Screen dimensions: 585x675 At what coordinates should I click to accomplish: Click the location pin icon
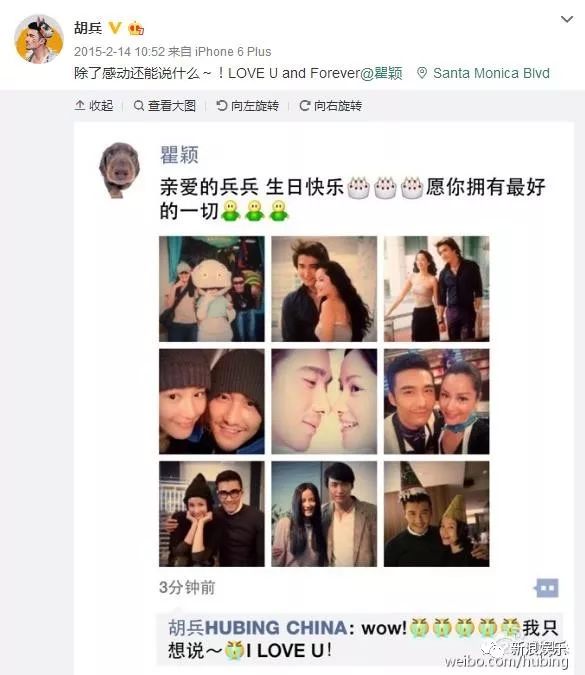[422, 73]
